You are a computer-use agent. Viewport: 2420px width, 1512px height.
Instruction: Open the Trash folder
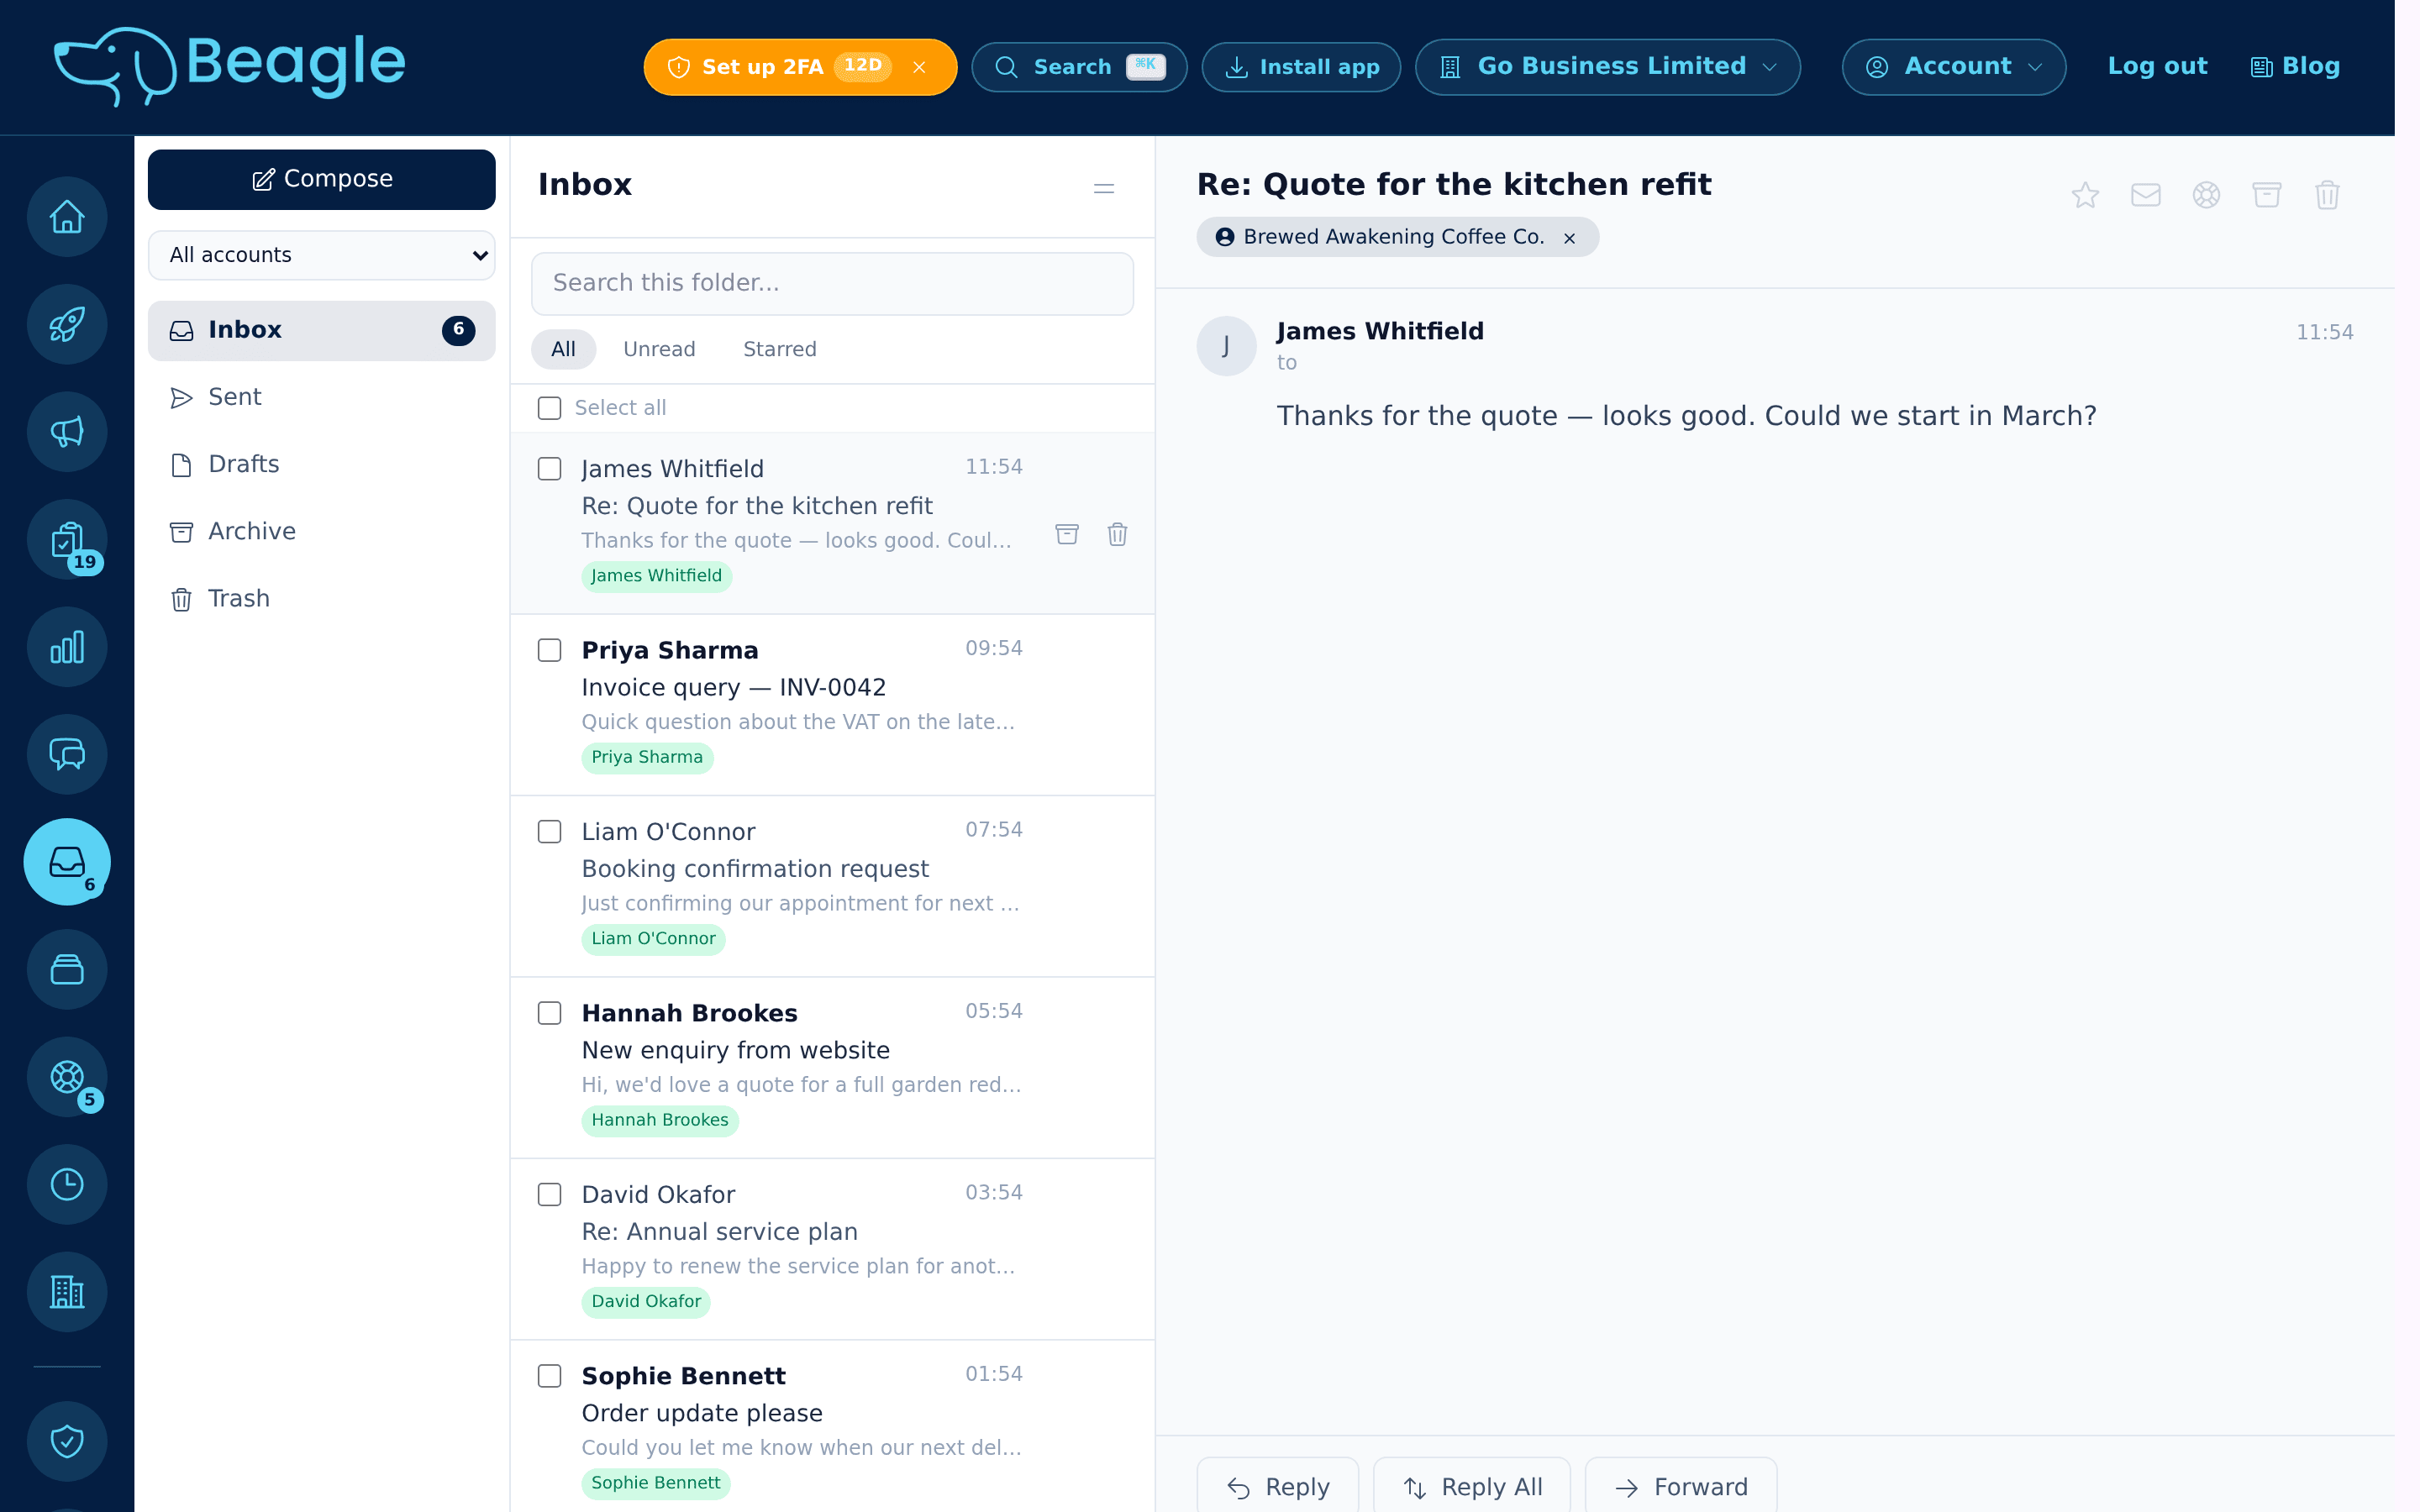[x=322, y=598]
